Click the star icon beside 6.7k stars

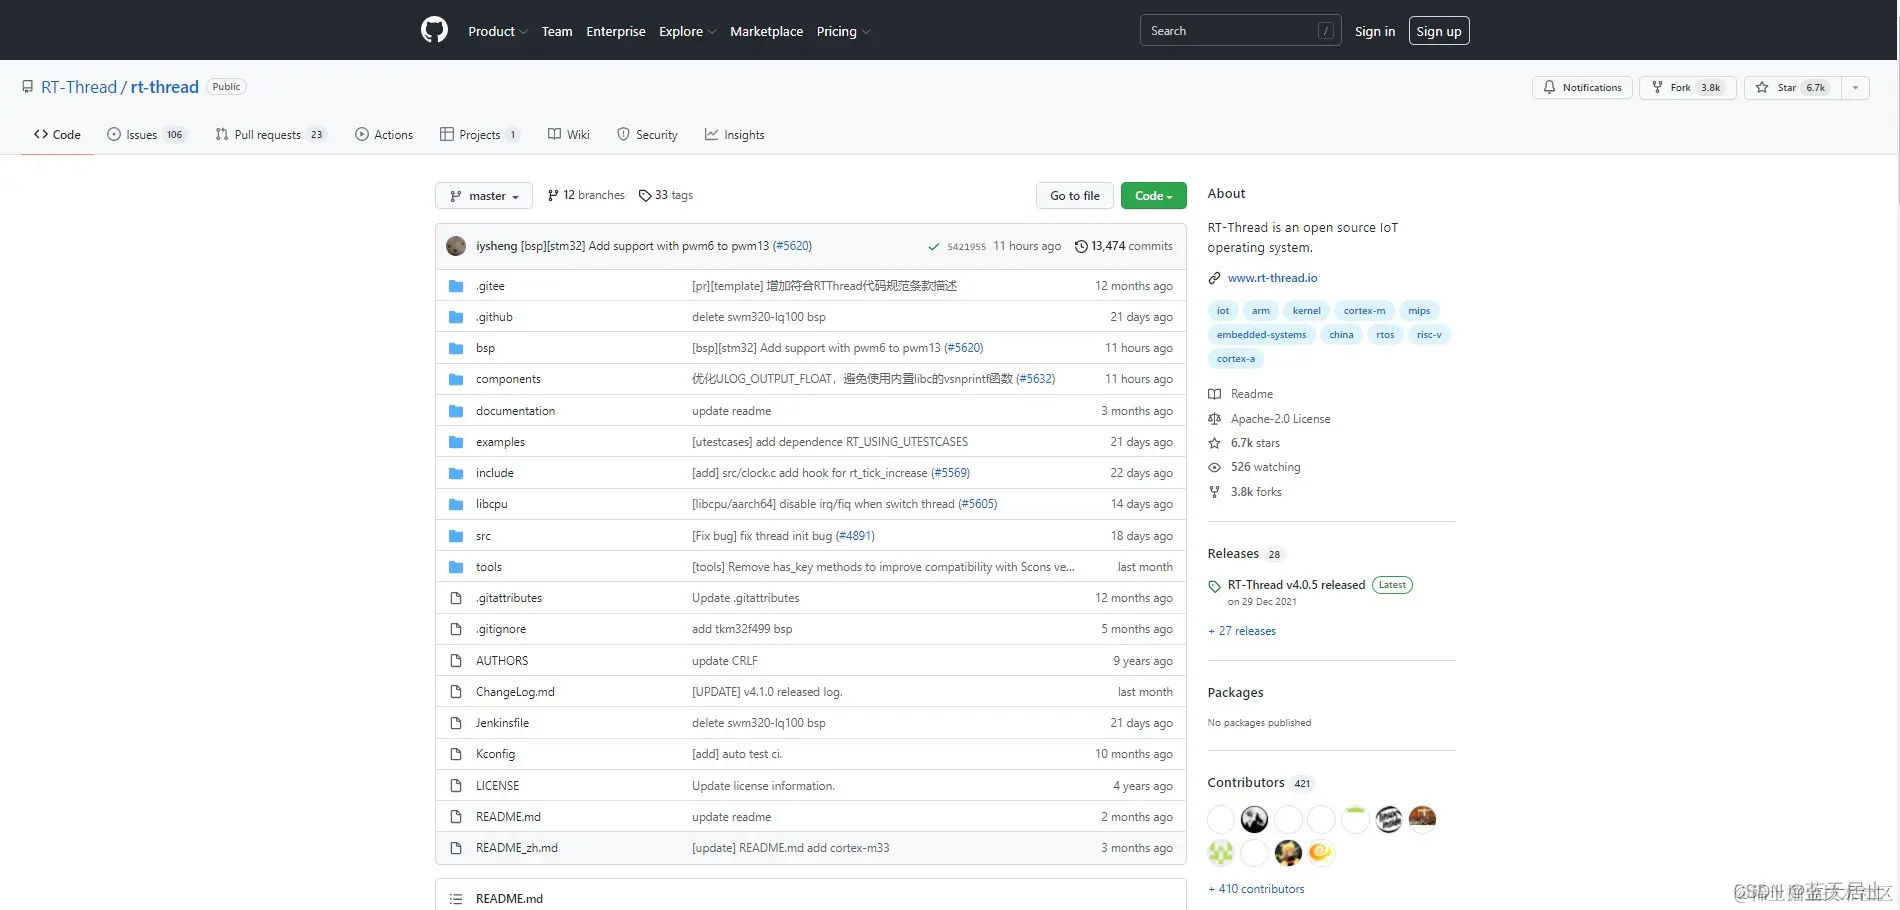(x=1214, y=443)
